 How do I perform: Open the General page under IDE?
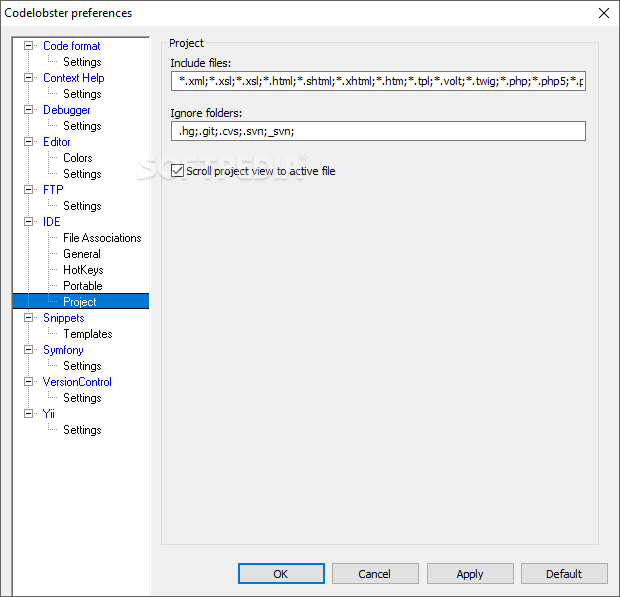pyautogui.click(x=82, y=254)
